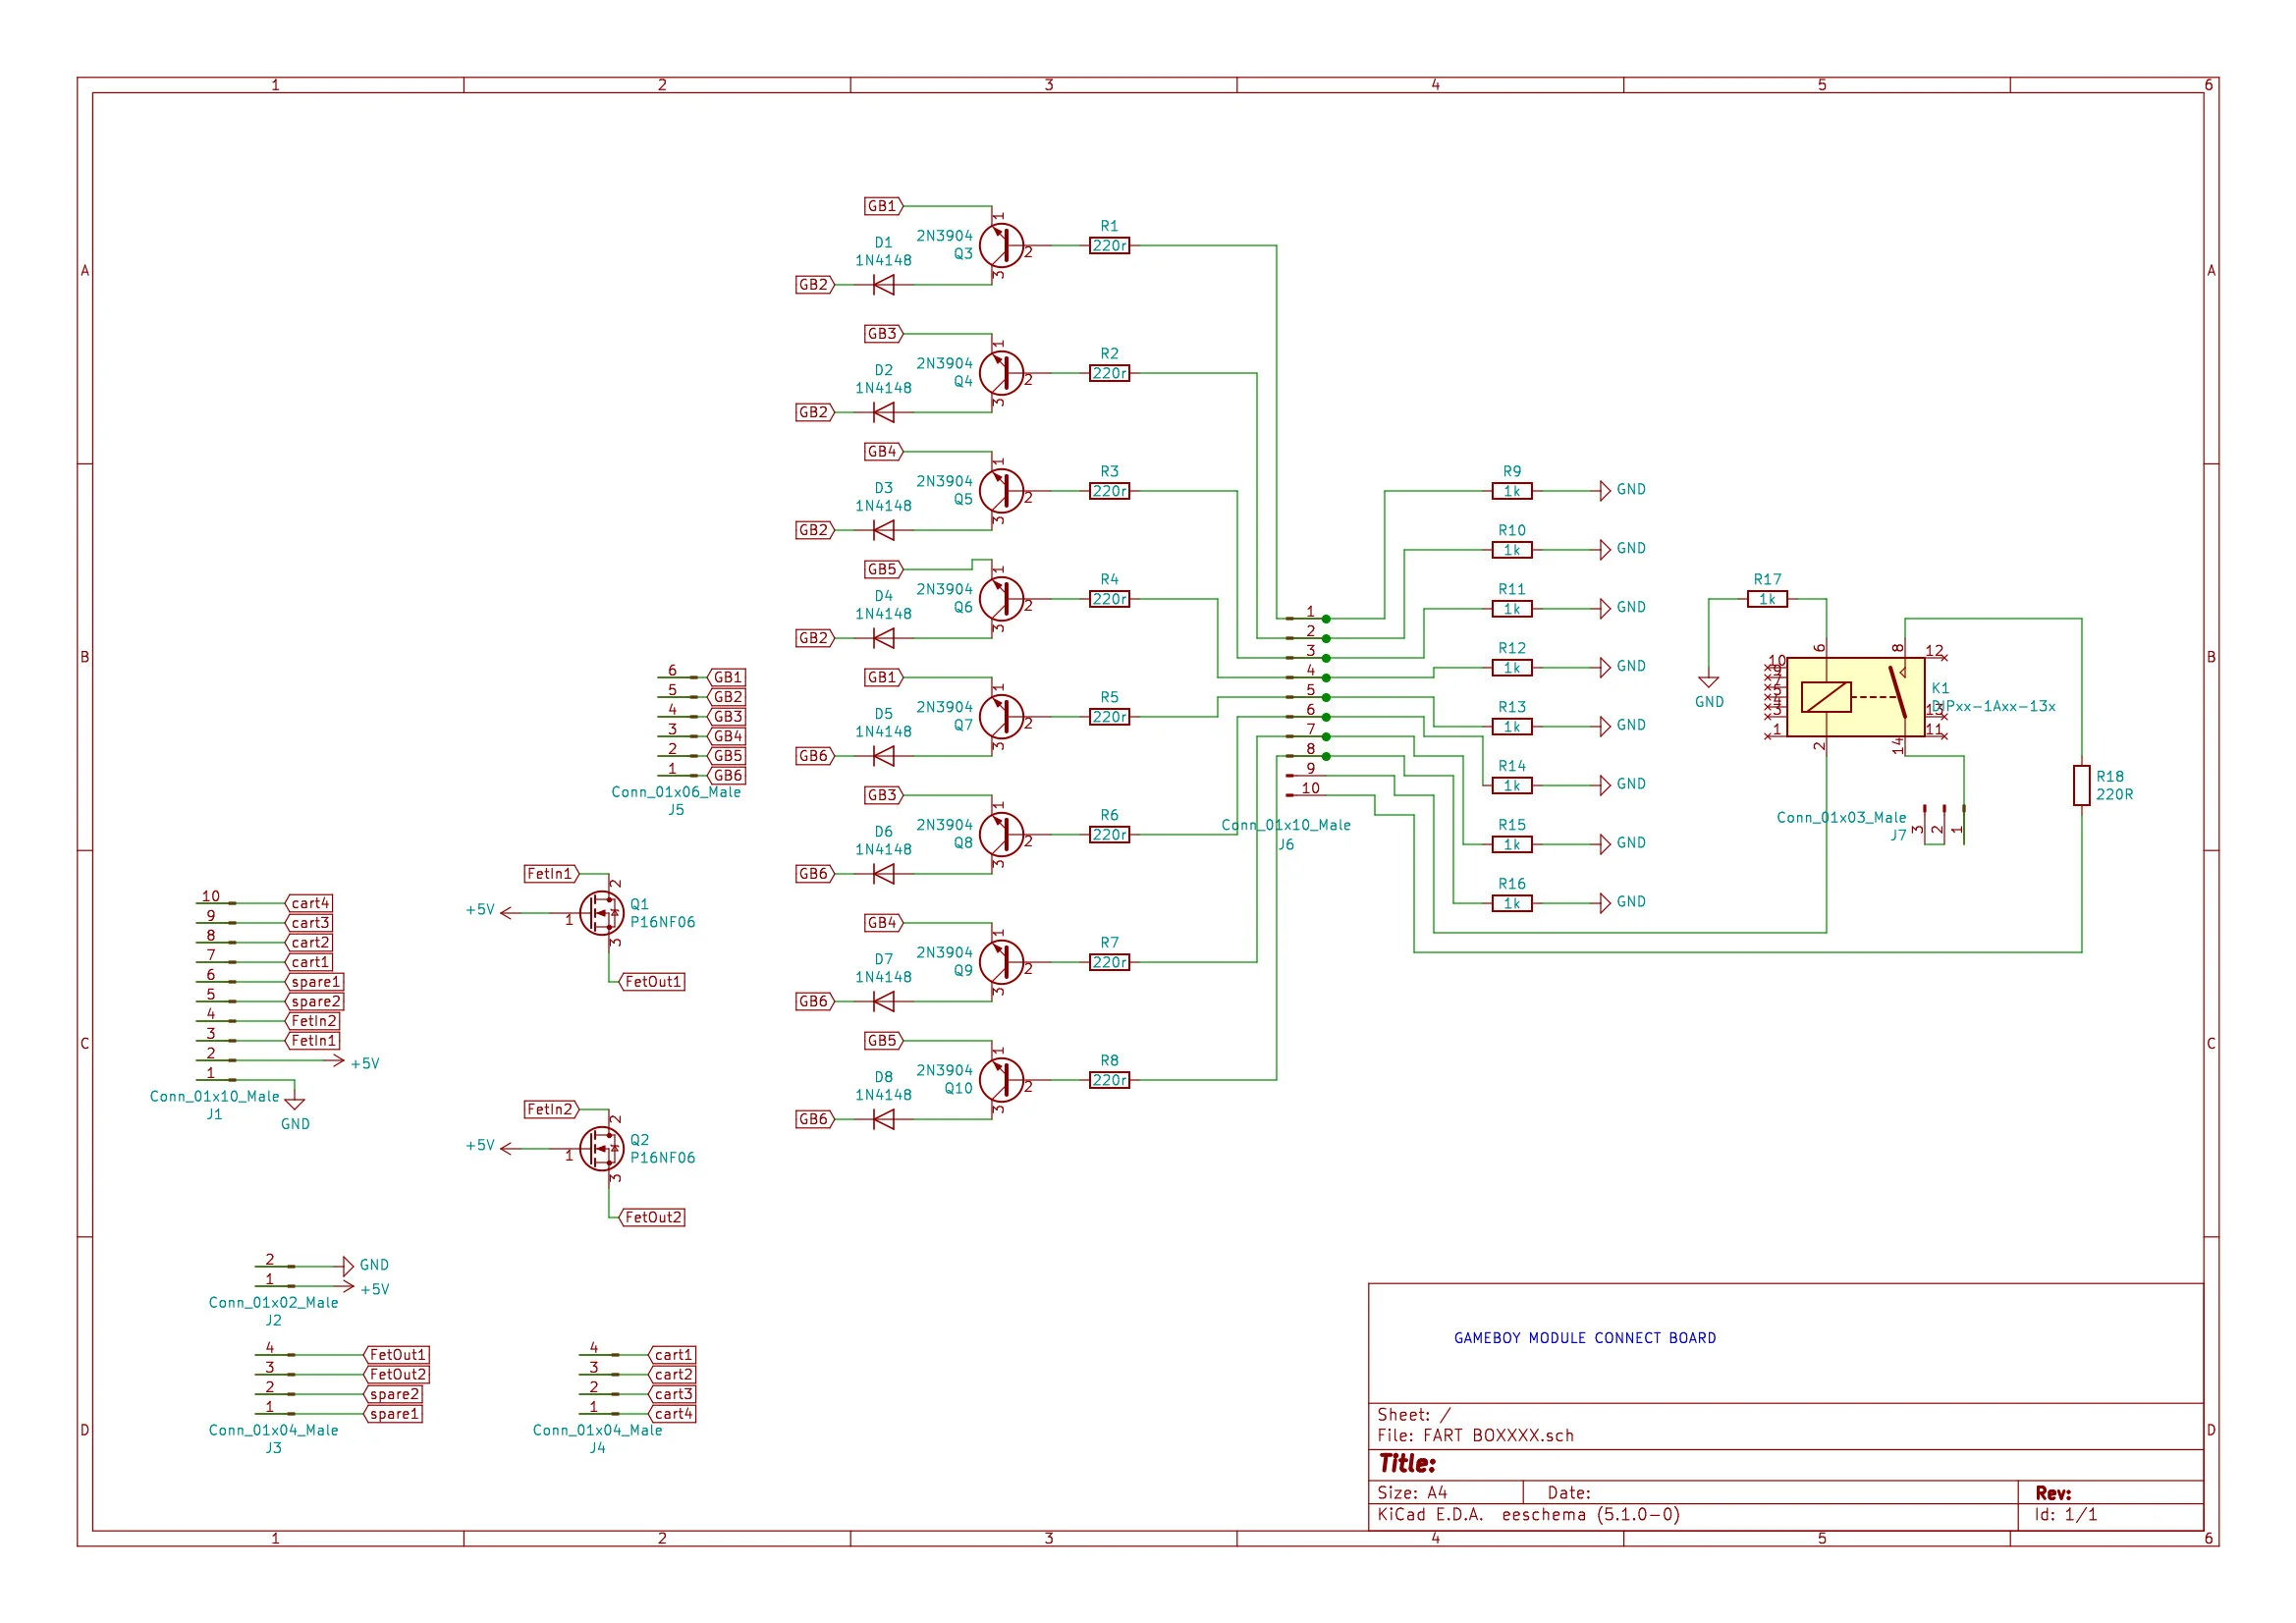Select the GND symbol left of R17

point(1708,682)
